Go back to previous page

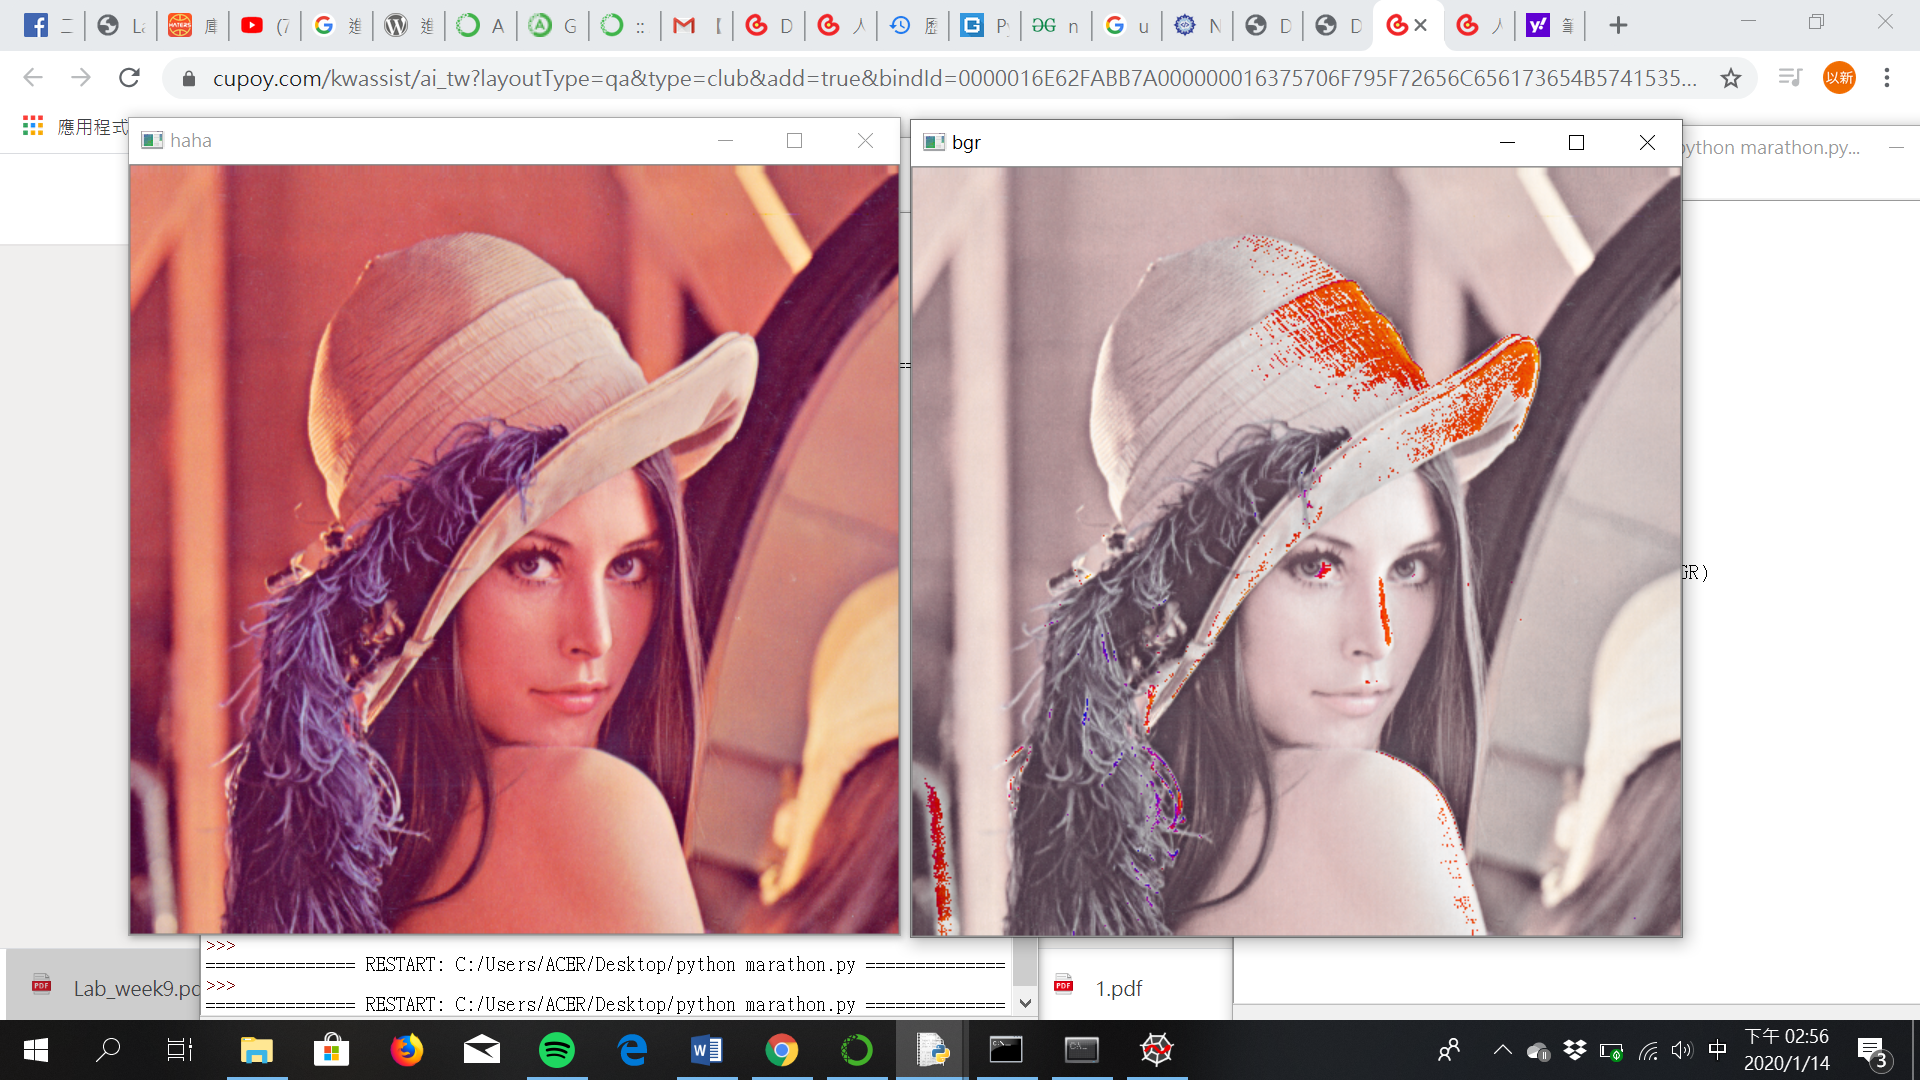[x=33, y=77]
